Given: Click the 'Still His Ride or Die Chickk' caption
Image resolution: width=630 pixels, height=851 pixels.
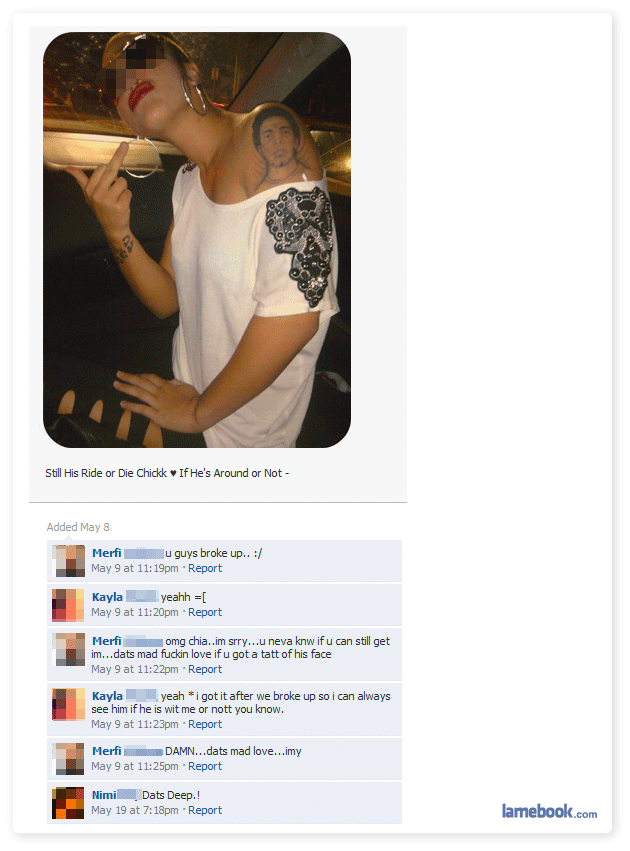Looking at the screenshot, I should pyautogui.click(x=167, y=473).
